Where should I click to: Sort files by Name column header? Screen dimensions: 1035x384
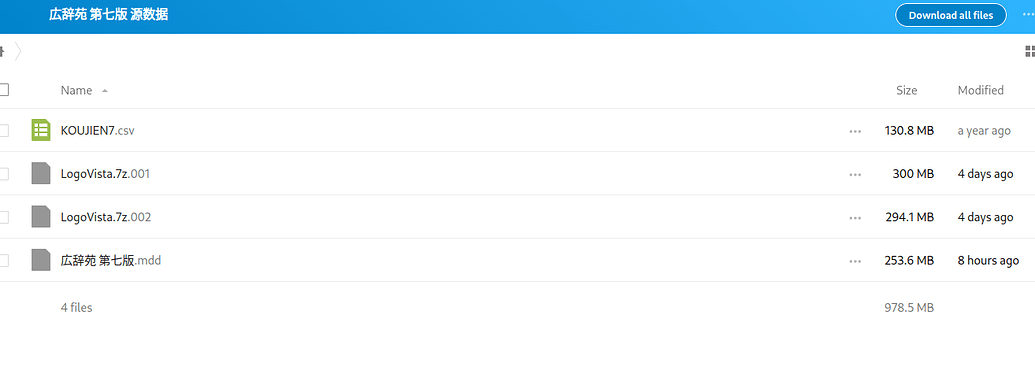(x=77, y=90)
